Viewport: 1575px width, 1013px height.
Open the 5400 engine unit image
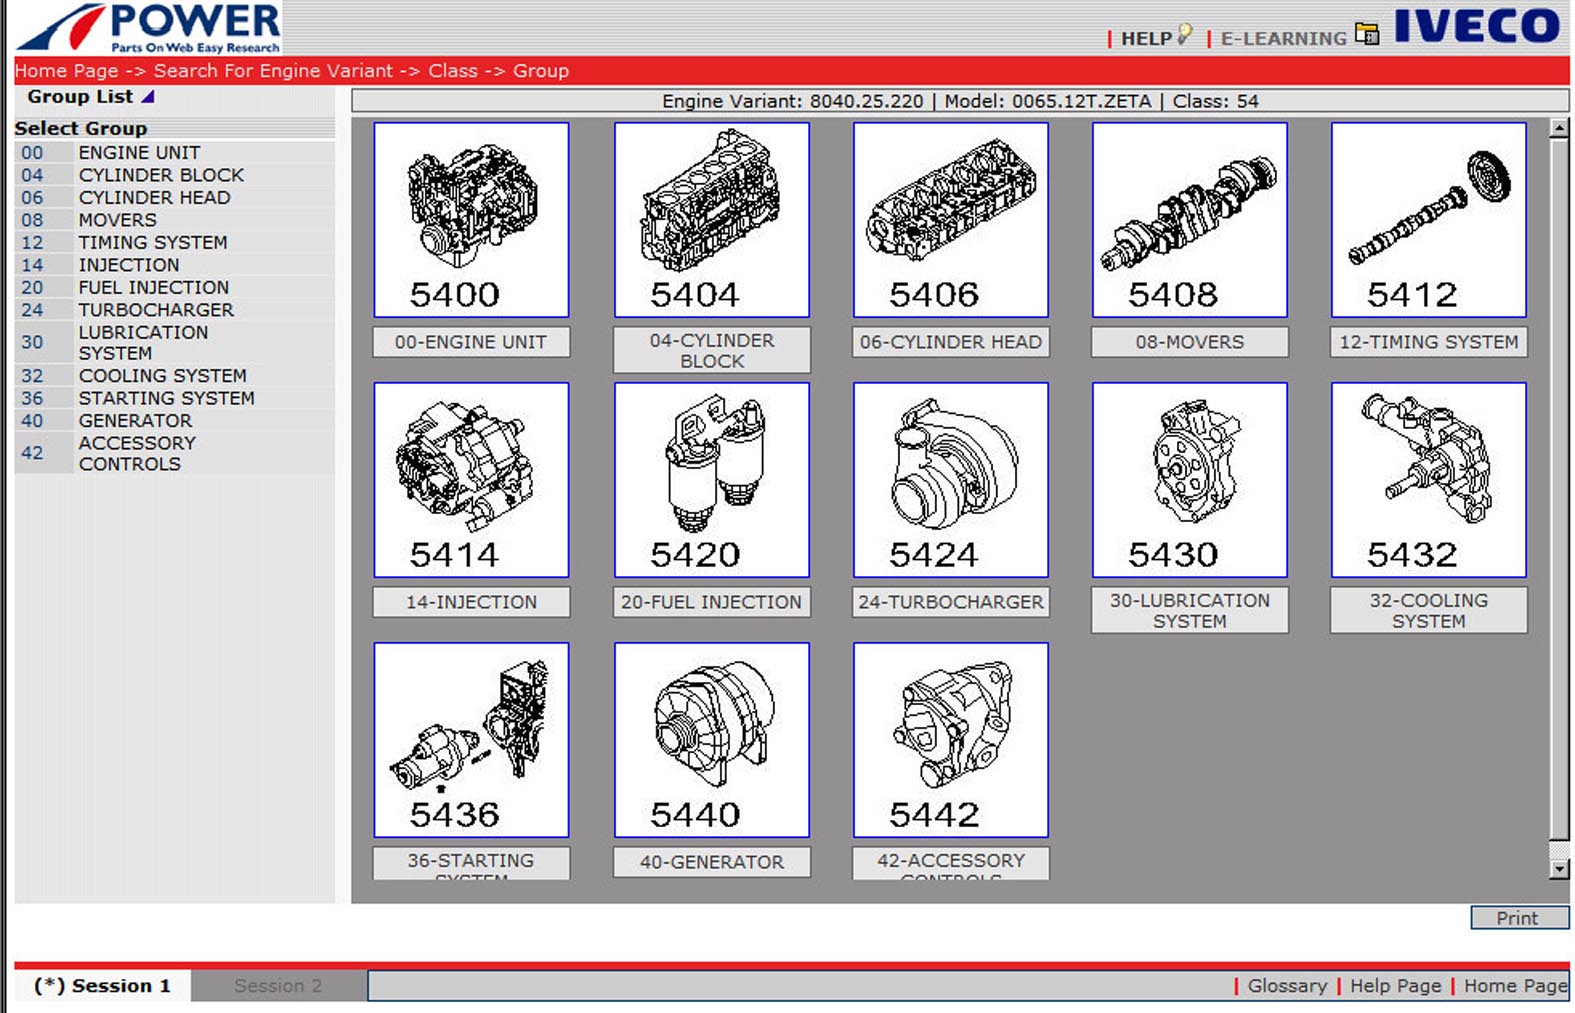pos(471,220)
